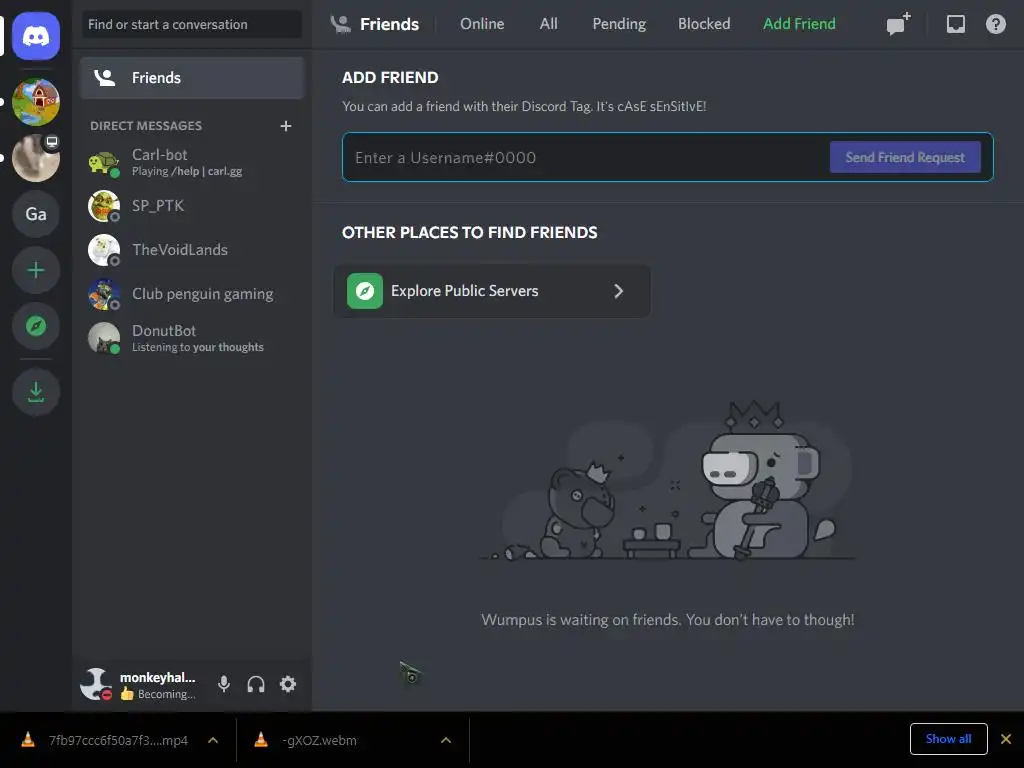The height and width of the screenshot is (768, 1024).
Task: Open the farm barn server icon
Action: (x=36, y=102)
